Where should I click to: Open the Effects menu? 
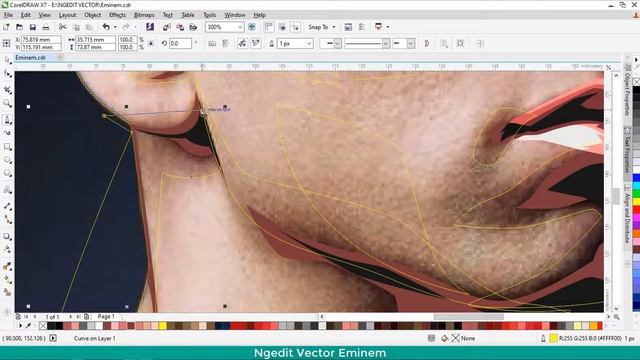pyautogui.click(x=118, y=15)
